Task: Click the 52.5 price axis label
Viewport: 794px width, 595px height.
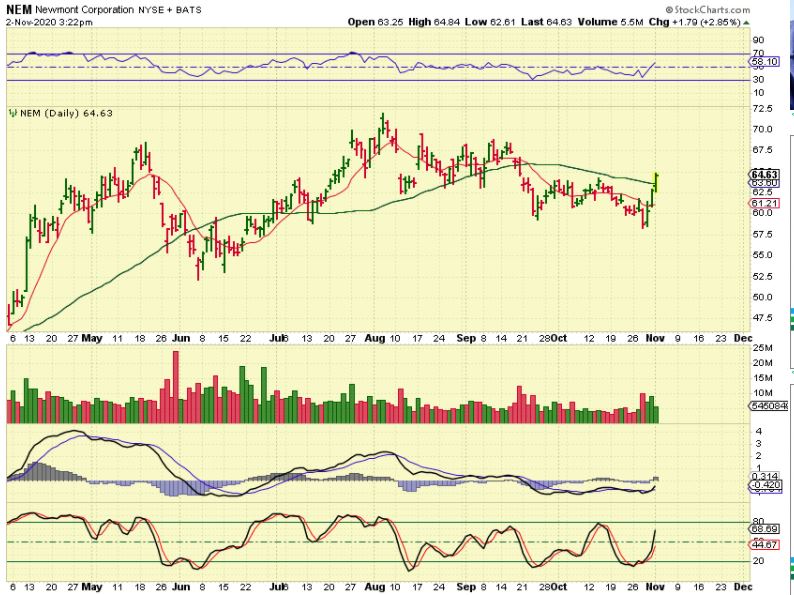Action: (x=763, y=276)
